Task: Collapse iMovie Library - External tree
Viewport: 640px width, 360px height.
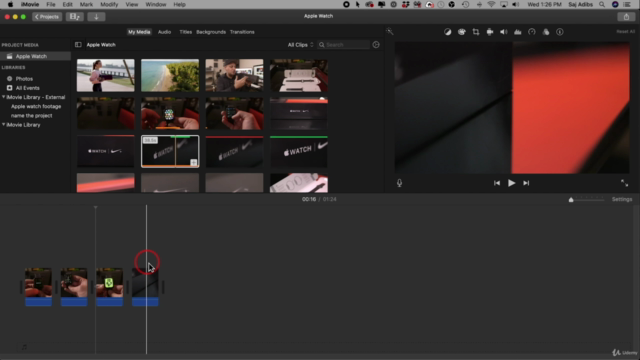Action: 4,97
